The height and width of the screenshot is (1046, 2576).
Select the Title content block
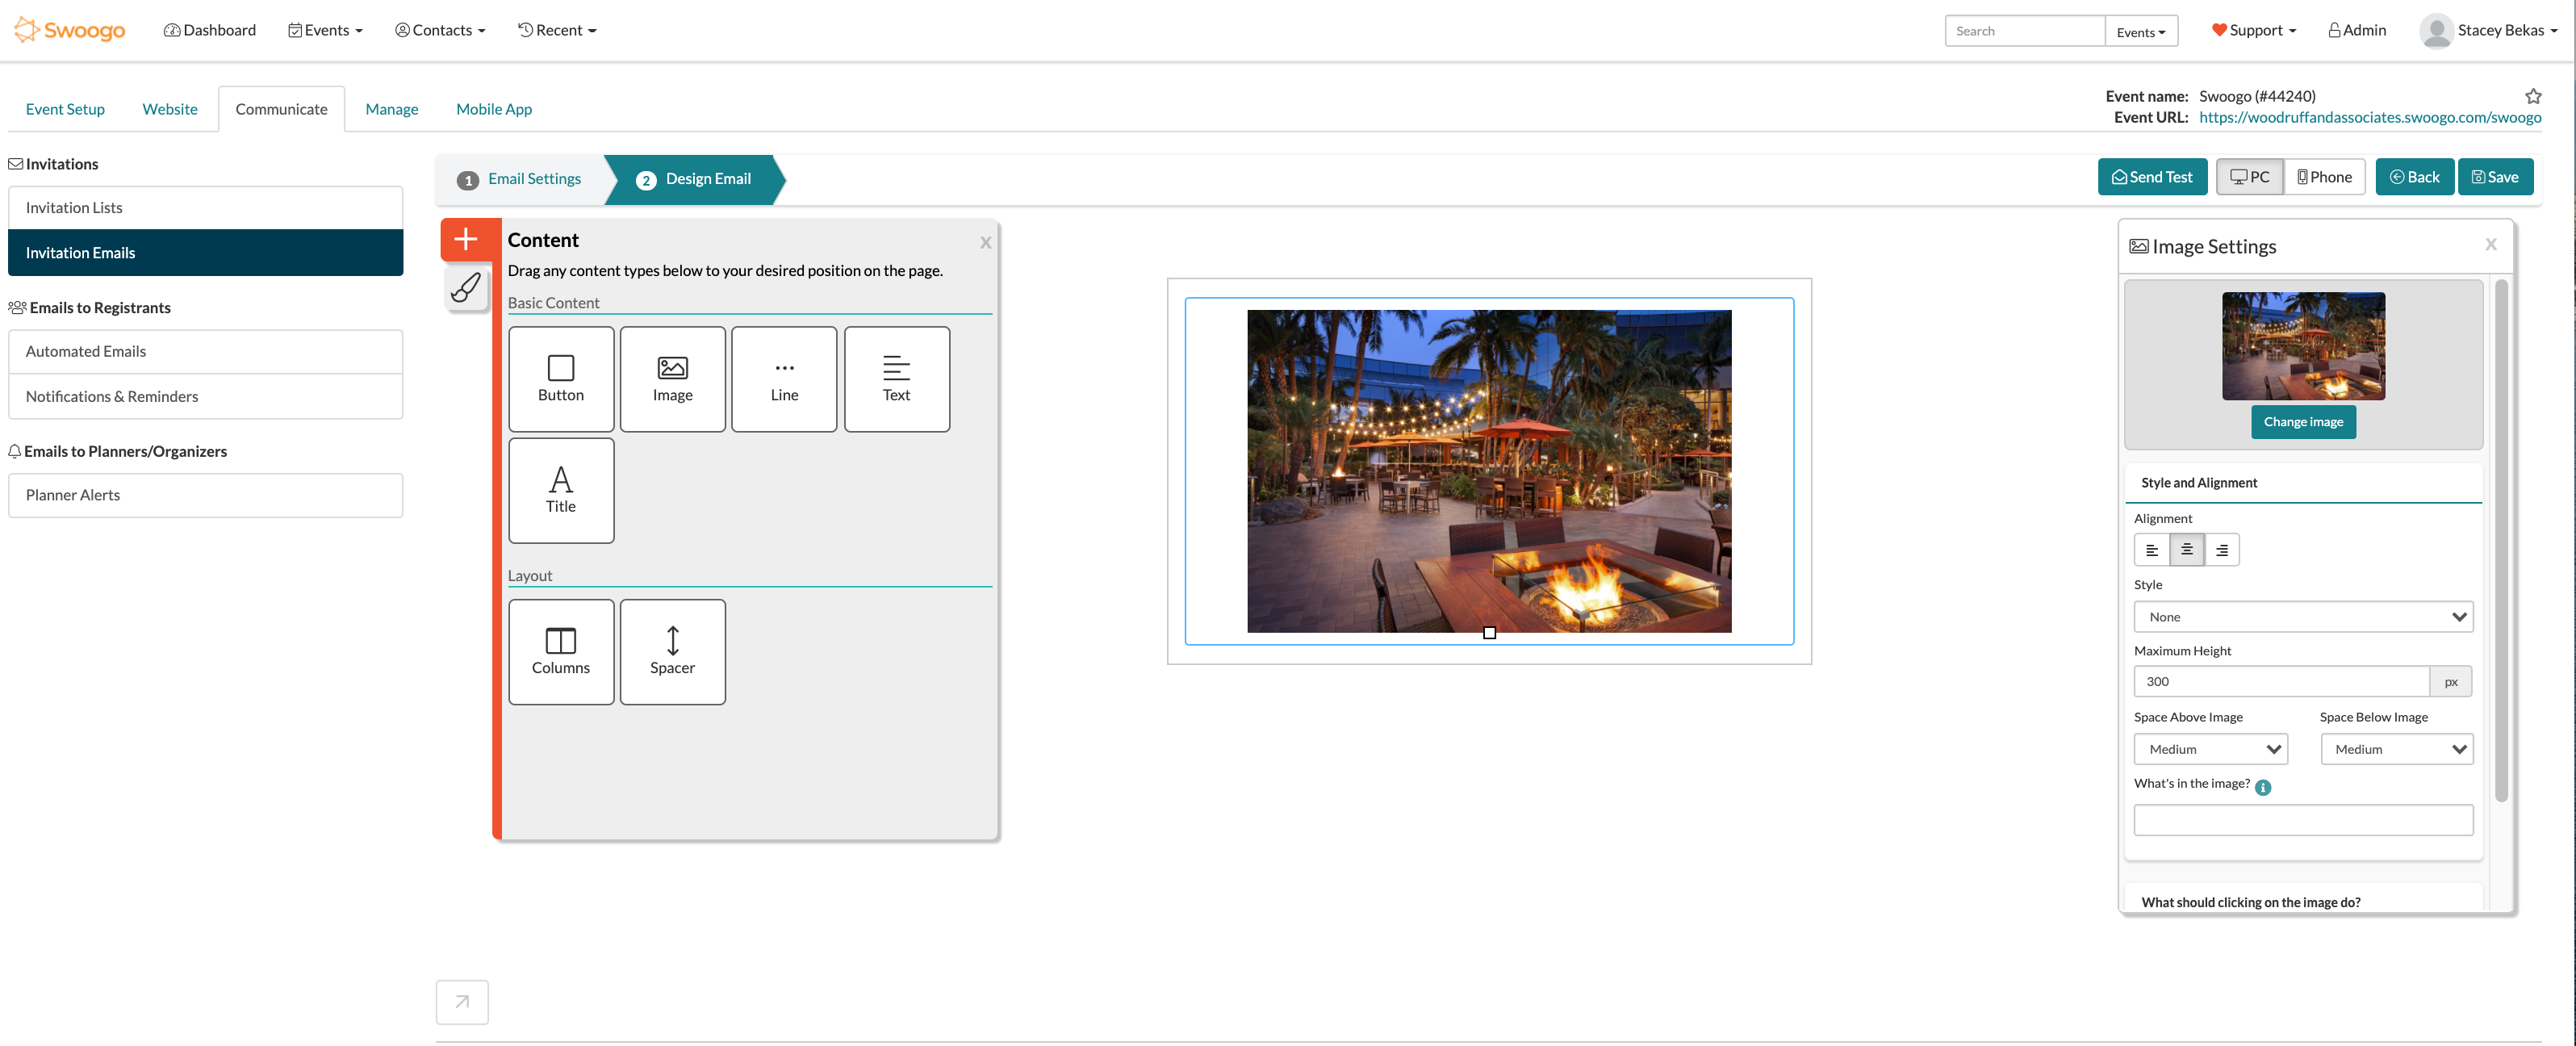[x=561, y=490]
